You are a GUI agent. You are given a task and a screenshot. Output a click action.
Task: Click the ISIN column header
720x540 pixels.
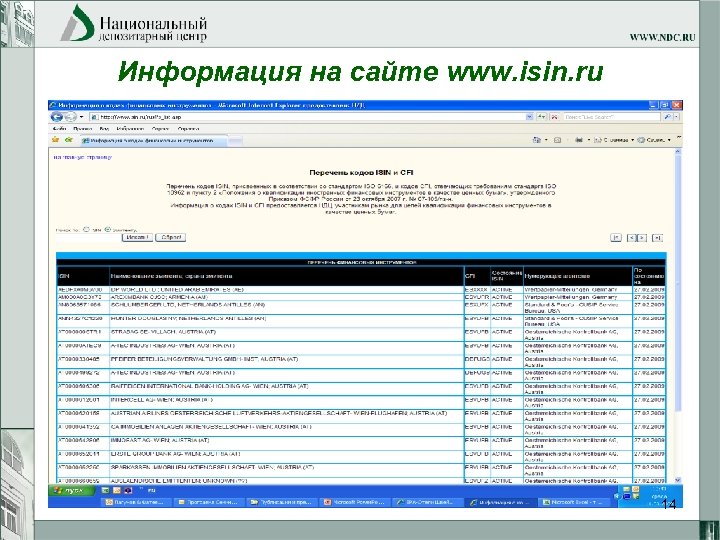tap(83, 276)
